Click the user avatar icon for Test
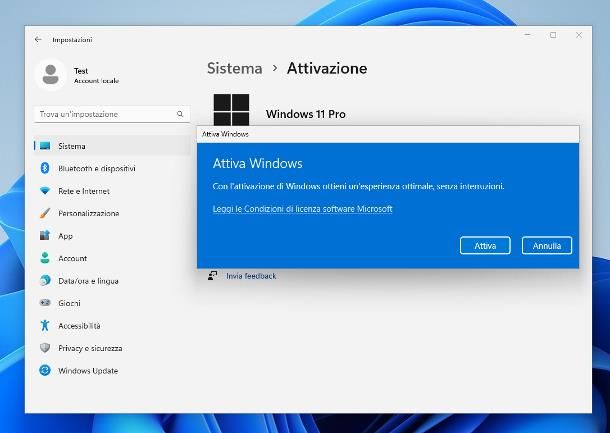The image size is (610, 433). pyautogui.click(x=51, y=74)
